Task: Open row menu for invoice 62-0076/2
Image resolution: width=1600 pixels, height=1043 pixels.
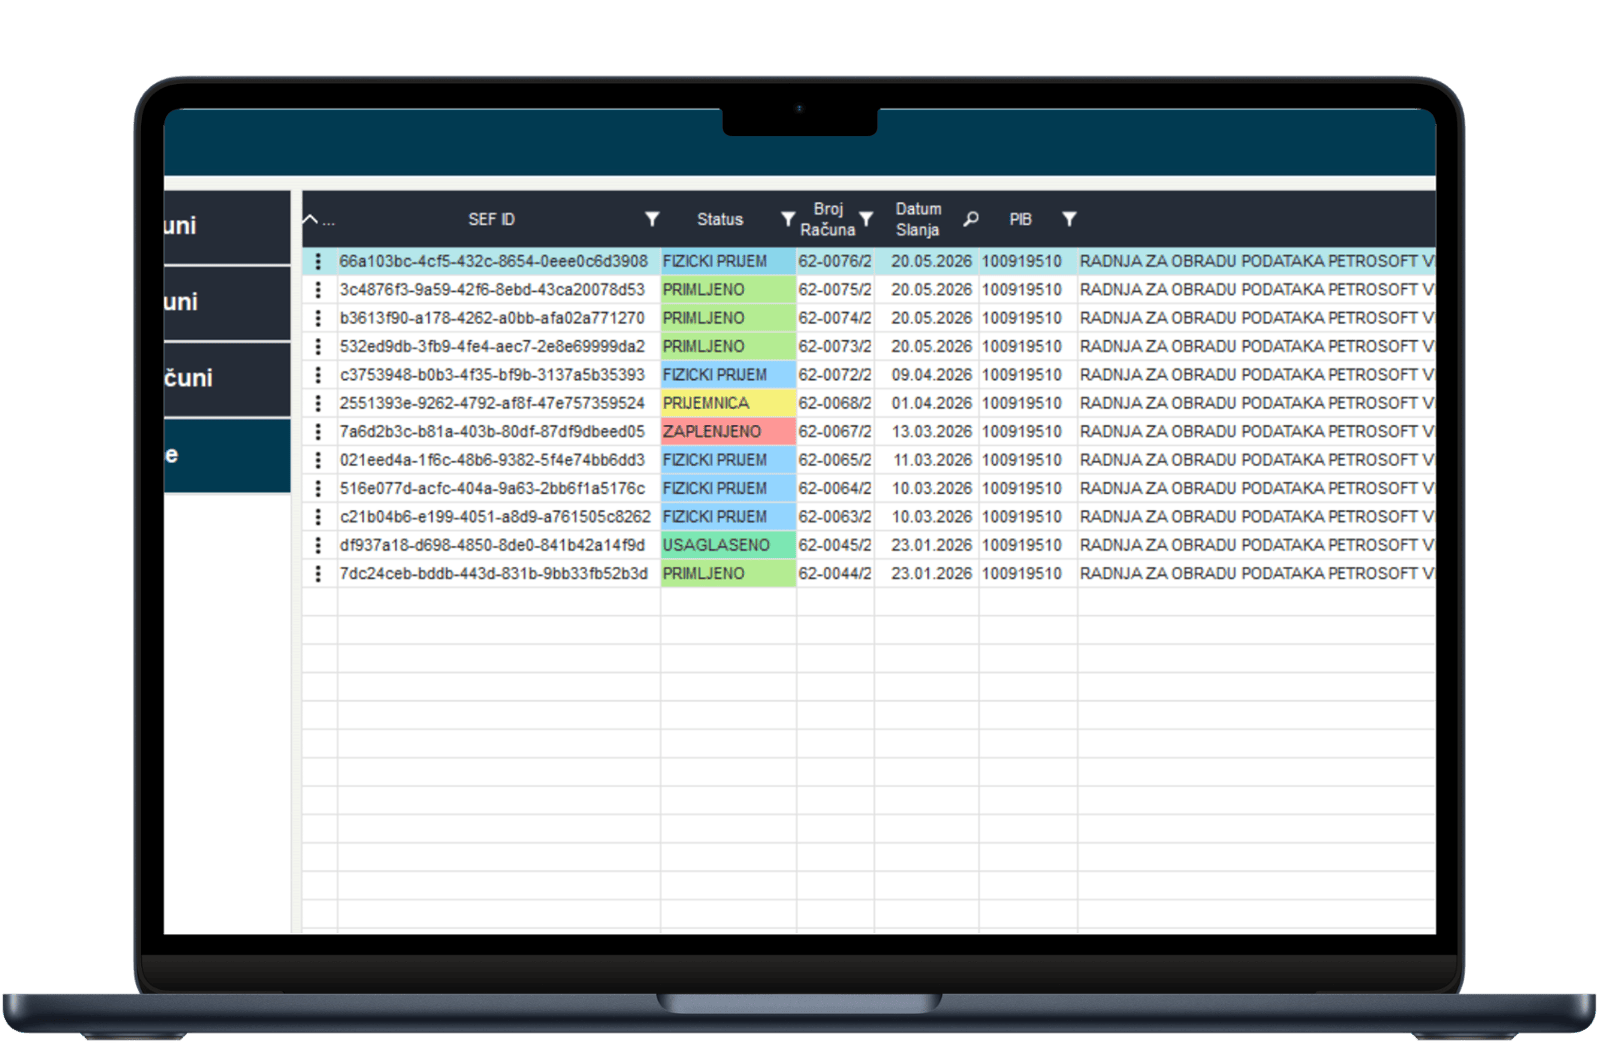Action: click(x=318, y=261)
